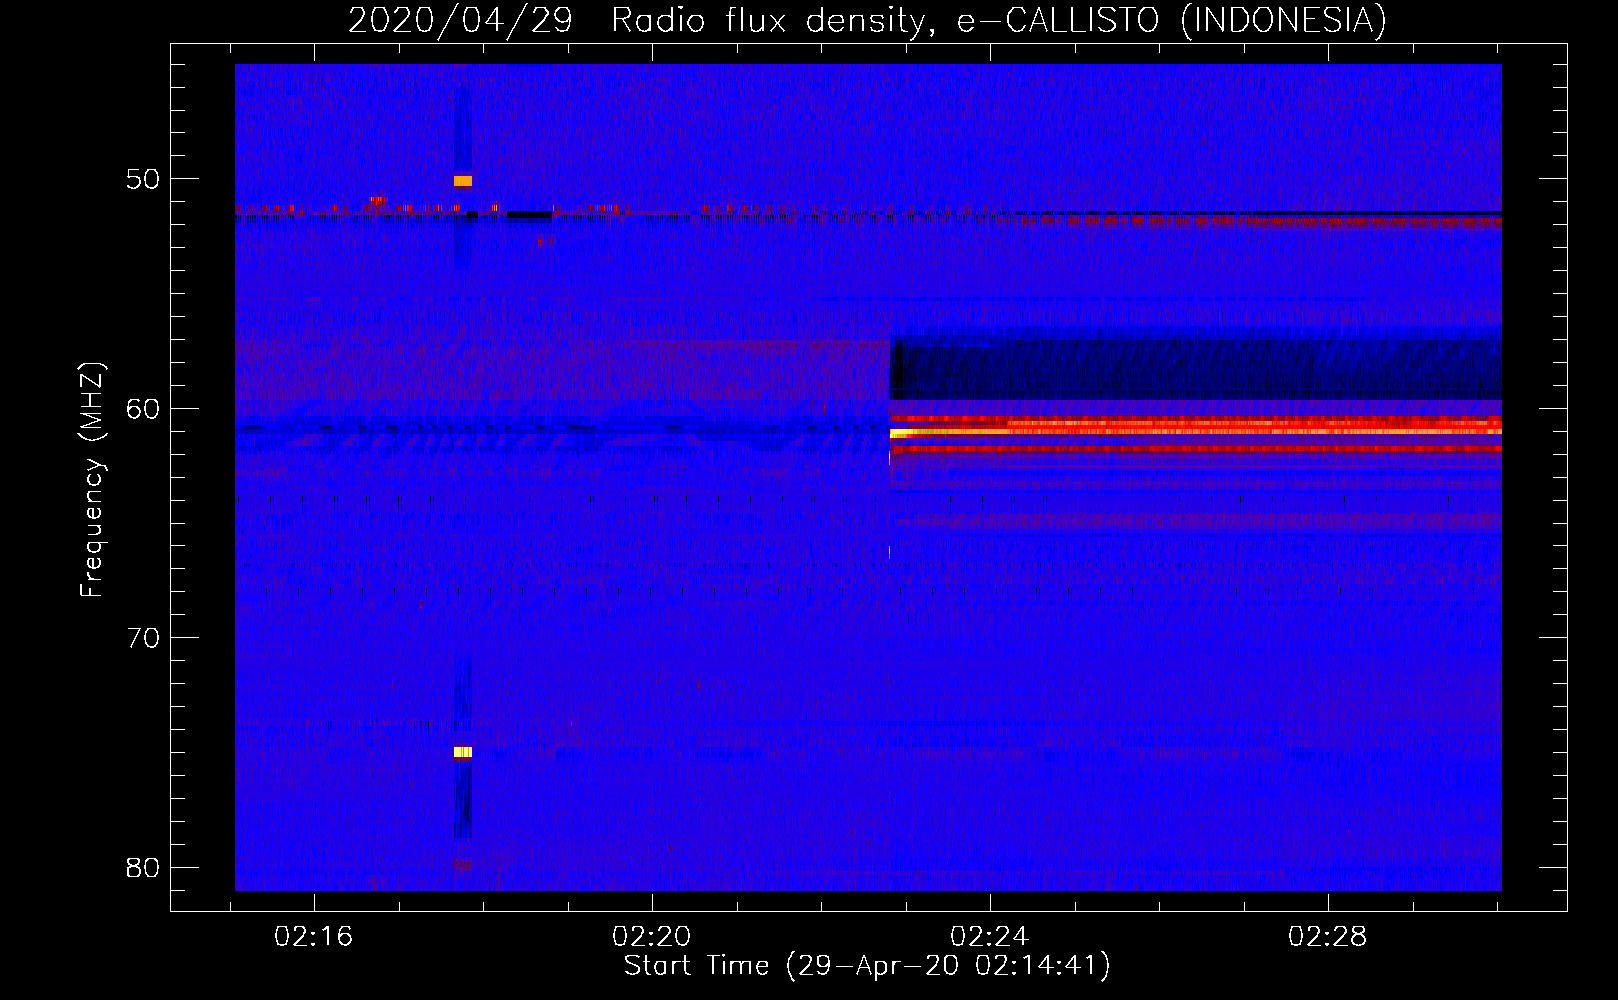The image size is (1618, 1000).
Task: Click the 70 frequency tick label
Action: (x=143, y=638)
